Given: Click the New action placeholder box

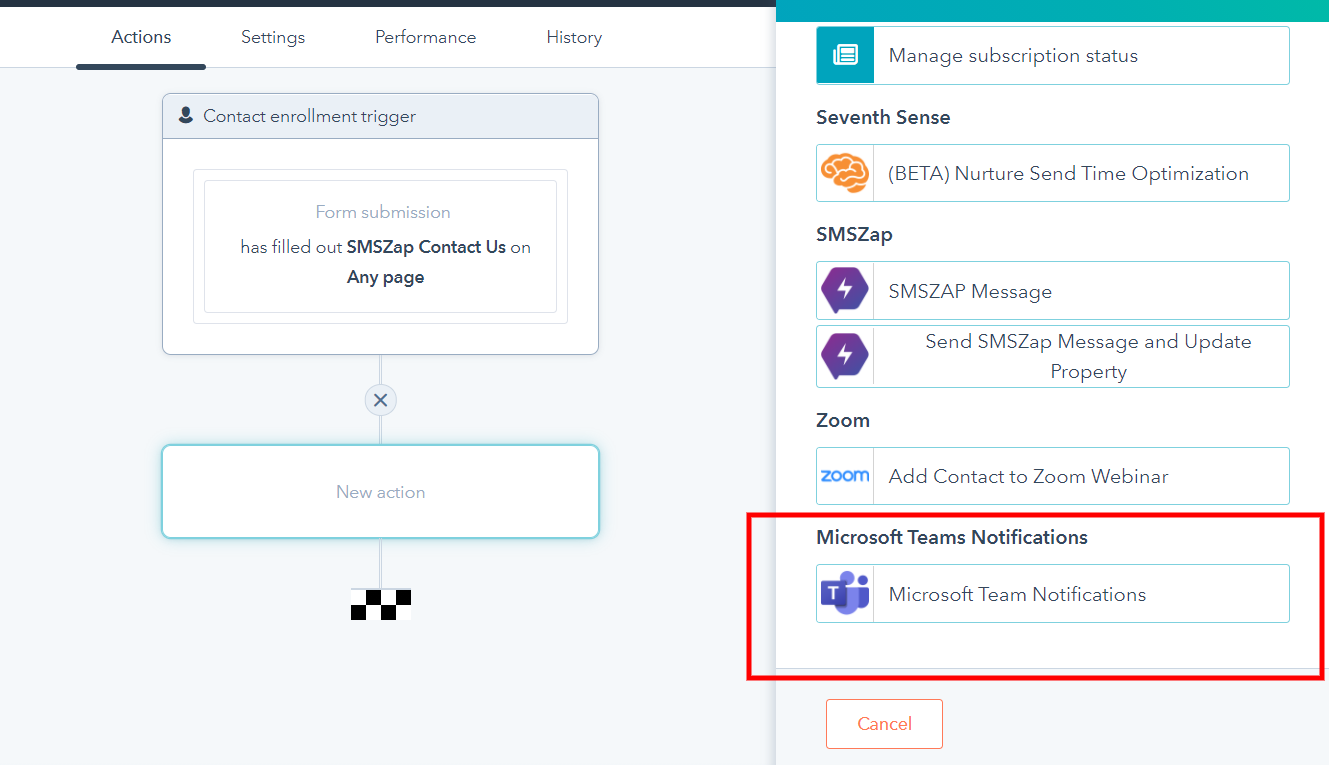Looking at the screenshot, I should (380, 491).
